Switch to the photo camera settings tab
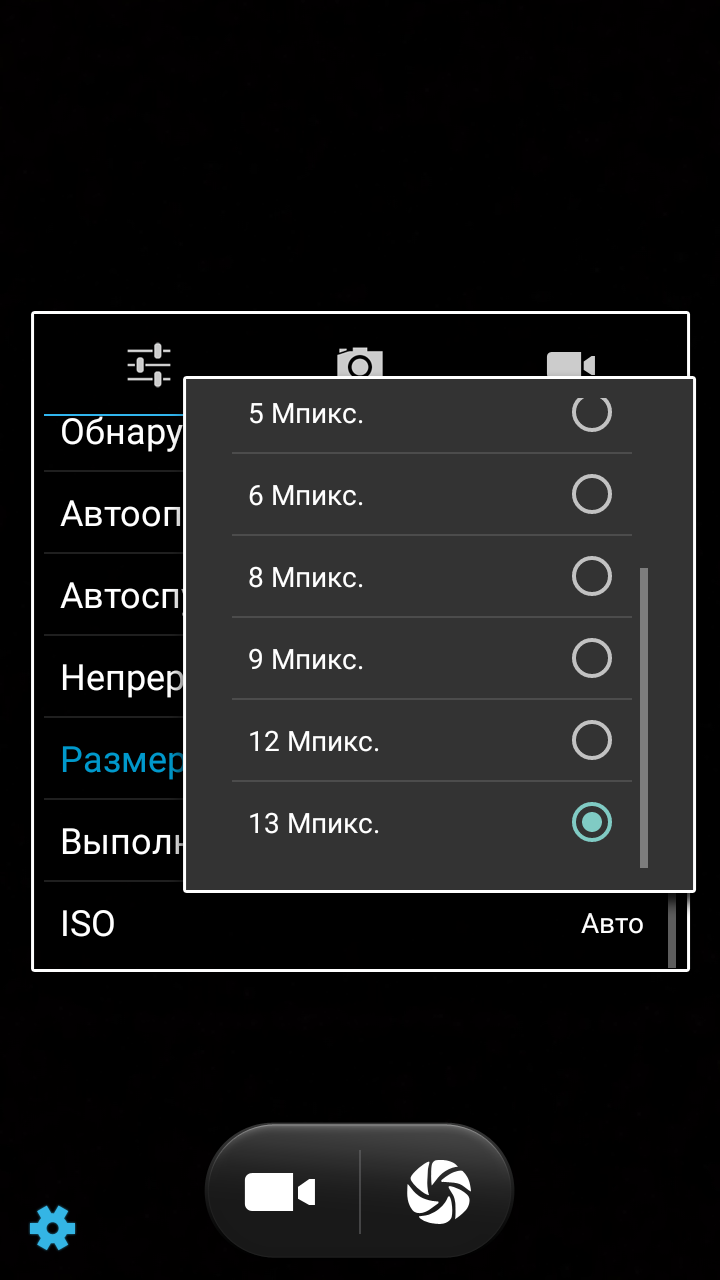 [x=360, y=362]
